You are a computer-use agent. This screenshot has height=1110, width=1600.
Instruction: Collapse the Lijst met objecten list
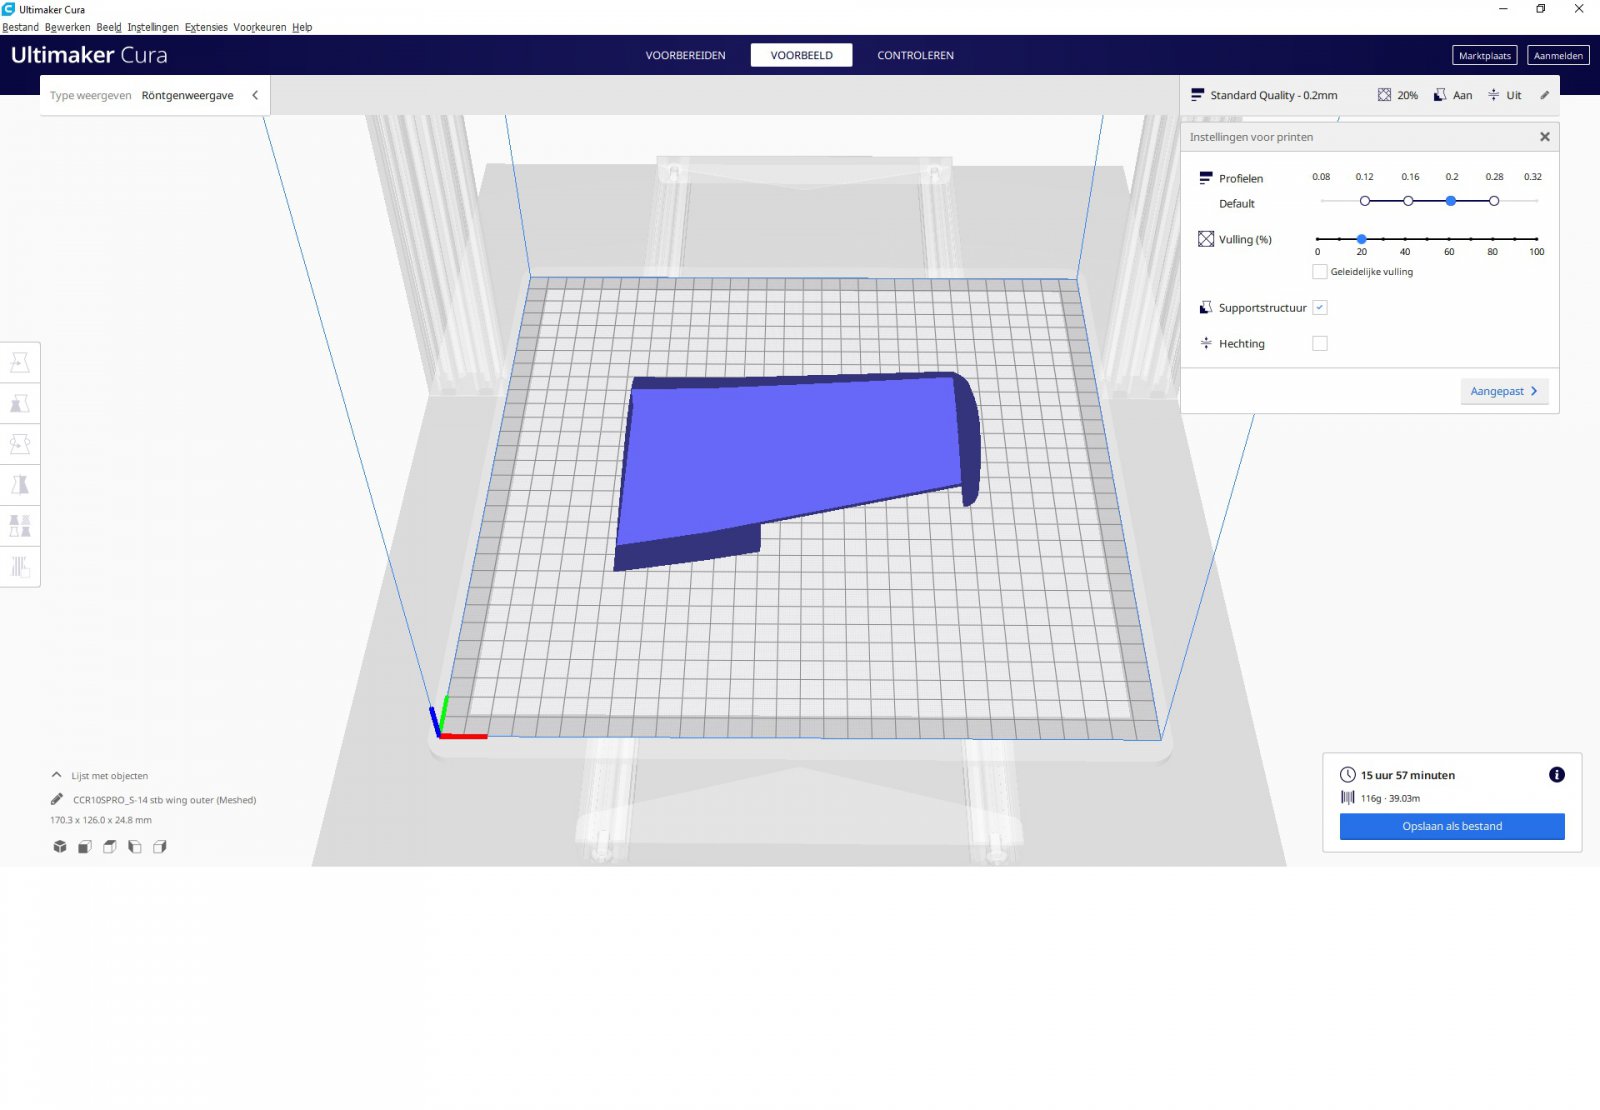[57, 775]
